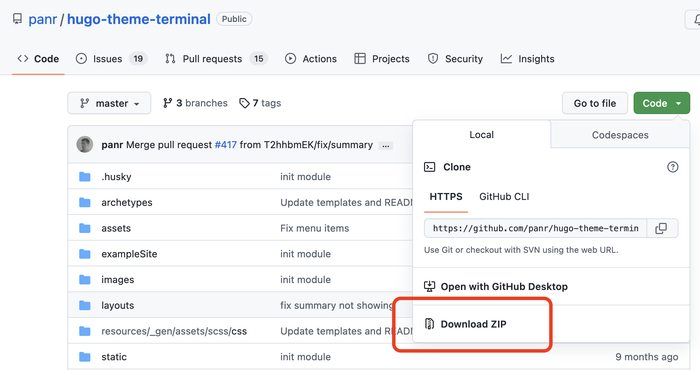Click the Public visibility label
700x370 pixels.
(x=234, y=19)
